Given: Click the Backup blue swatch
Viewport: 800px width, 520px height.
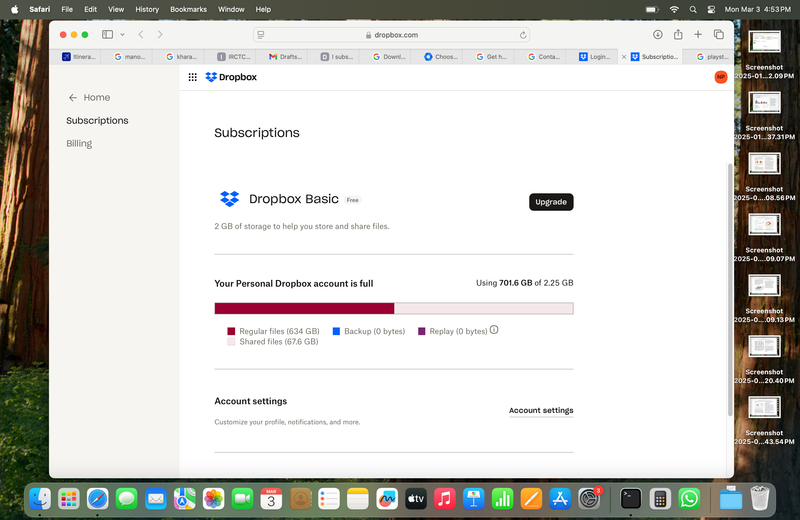Looking at the screenshot, I should (x=336, y=331).
